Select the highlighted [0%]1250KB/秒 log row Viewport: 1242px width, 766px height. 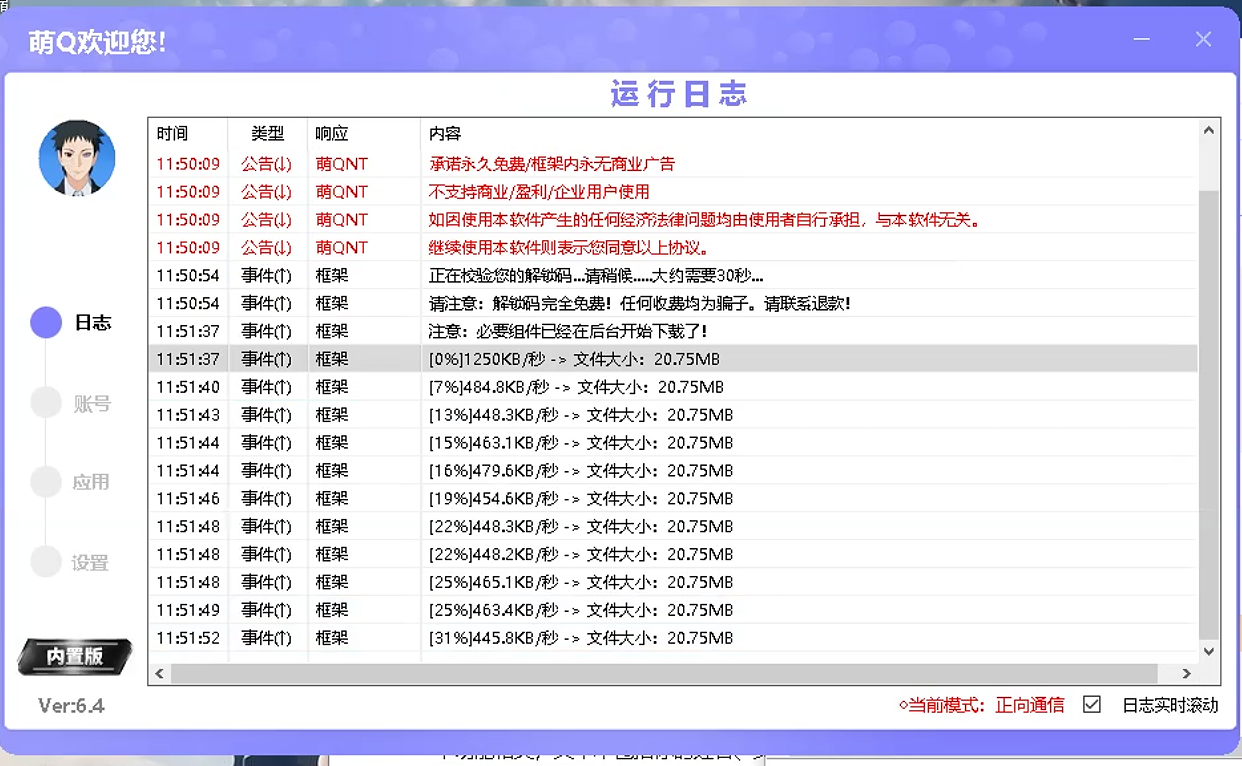[x=574, y=359]
